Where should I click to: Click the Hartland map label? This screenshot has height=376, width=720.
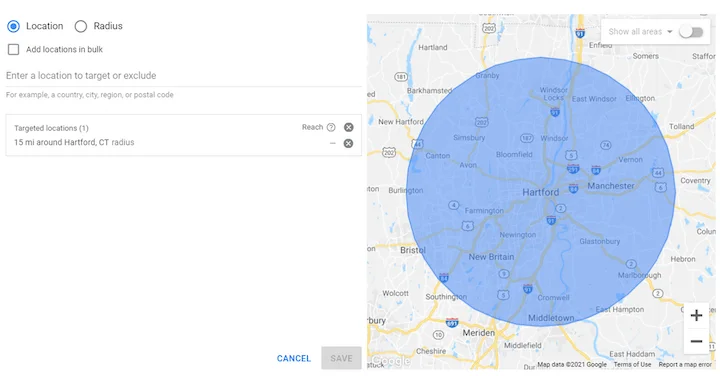[433, 47]
